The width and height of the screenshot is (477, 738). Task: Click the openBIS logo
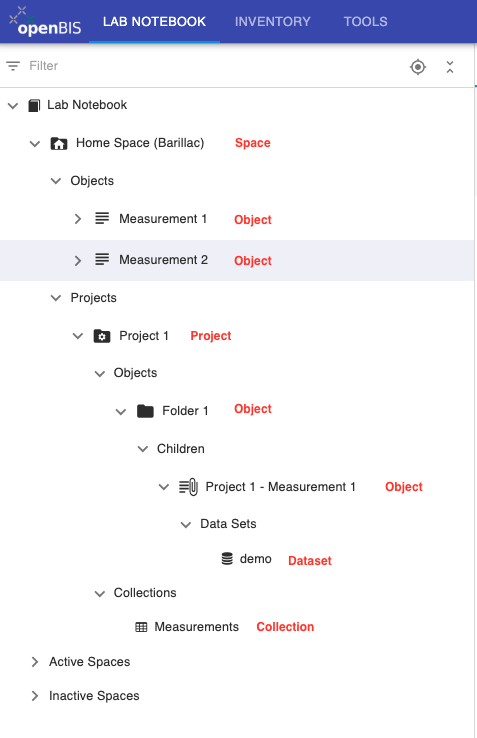click(x=45, y=22)
